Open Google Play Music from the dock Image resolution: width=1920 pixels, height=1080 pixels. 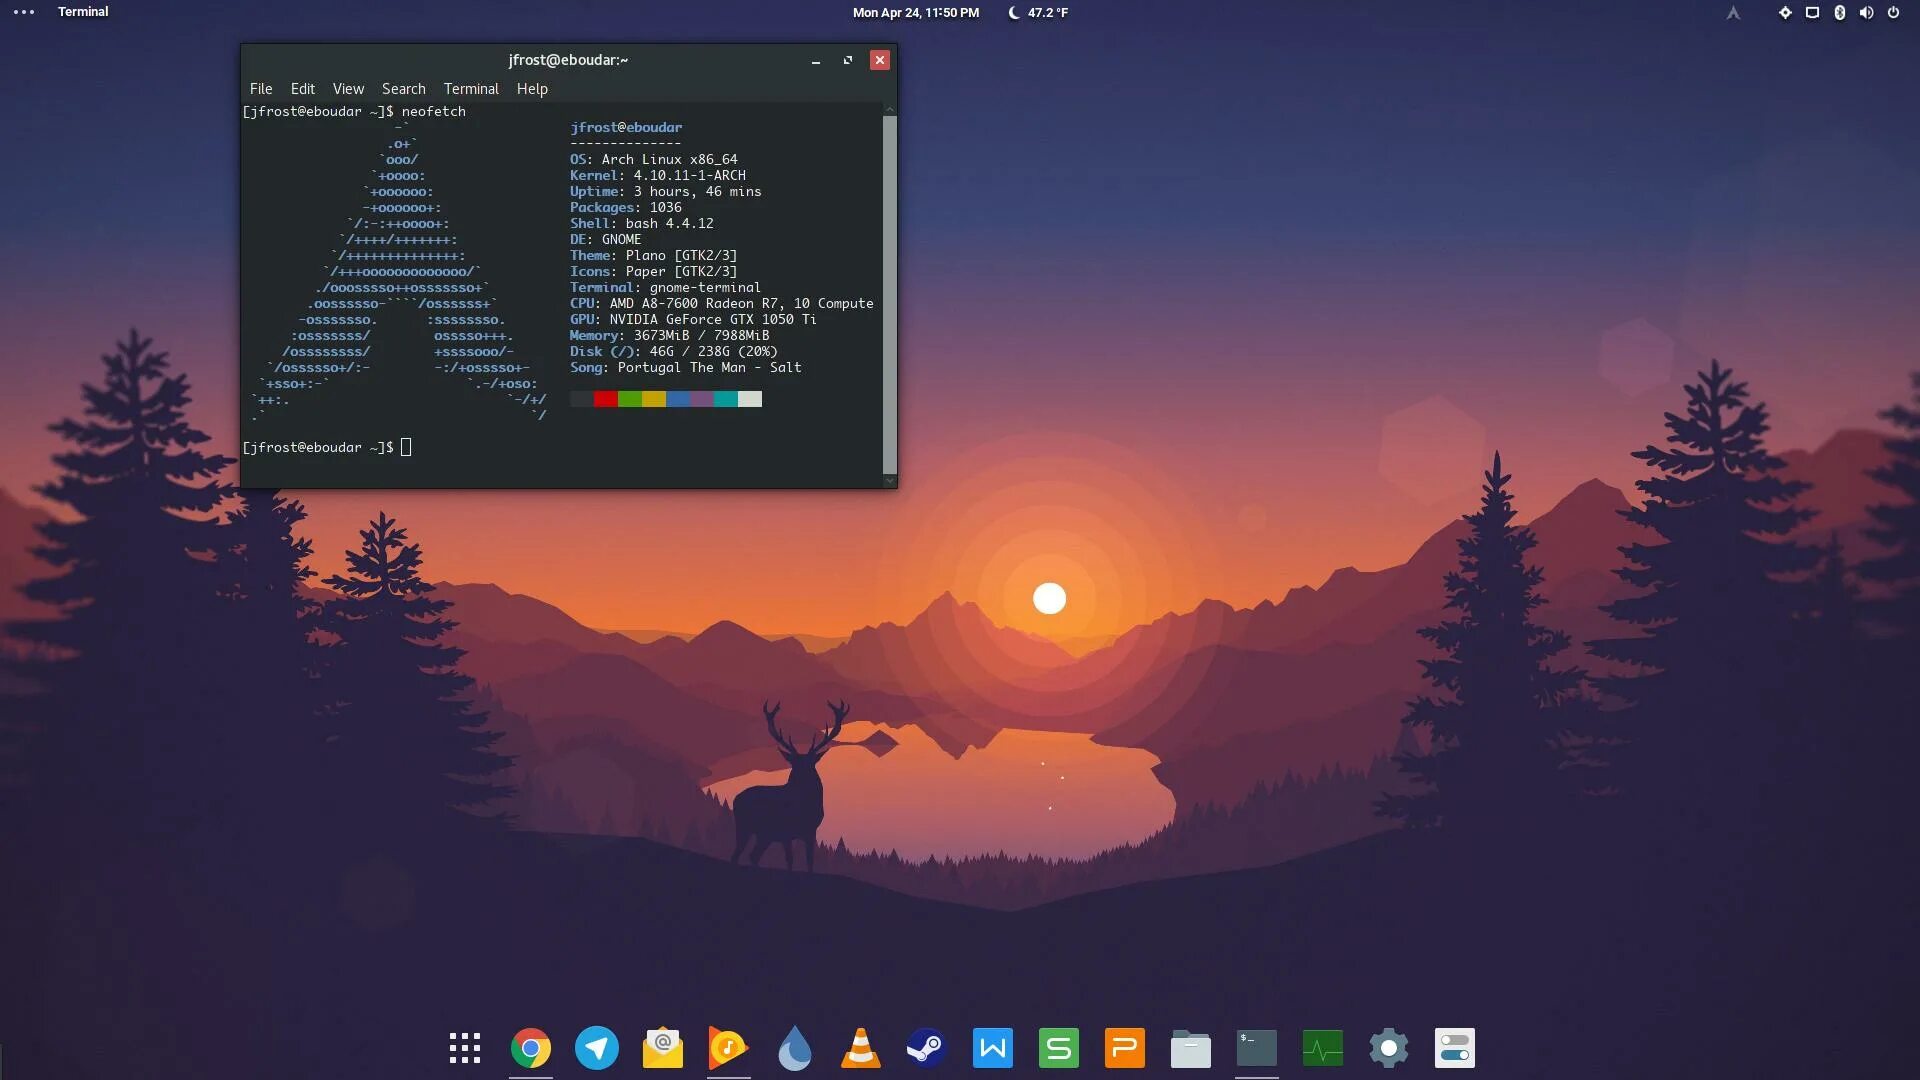(729, 1048)
